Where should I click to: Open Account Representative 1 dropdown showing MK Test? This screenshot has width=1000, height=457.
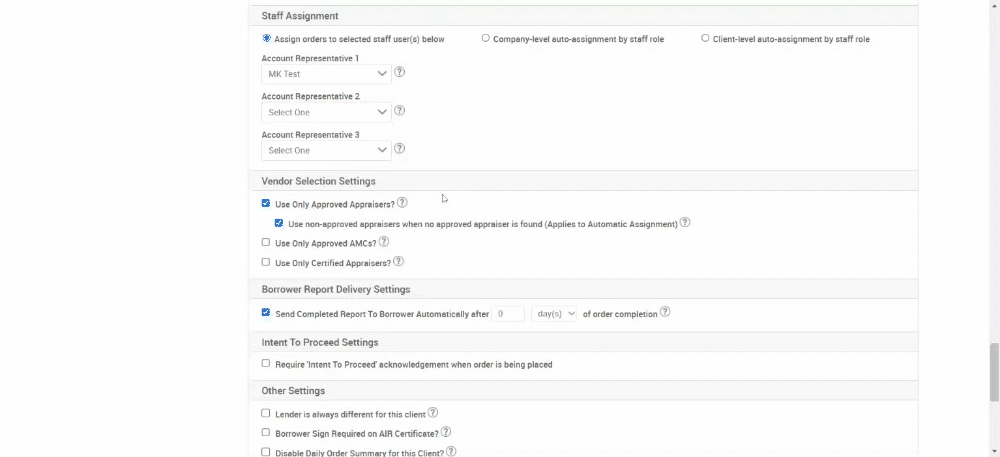(x=327, y=74)
